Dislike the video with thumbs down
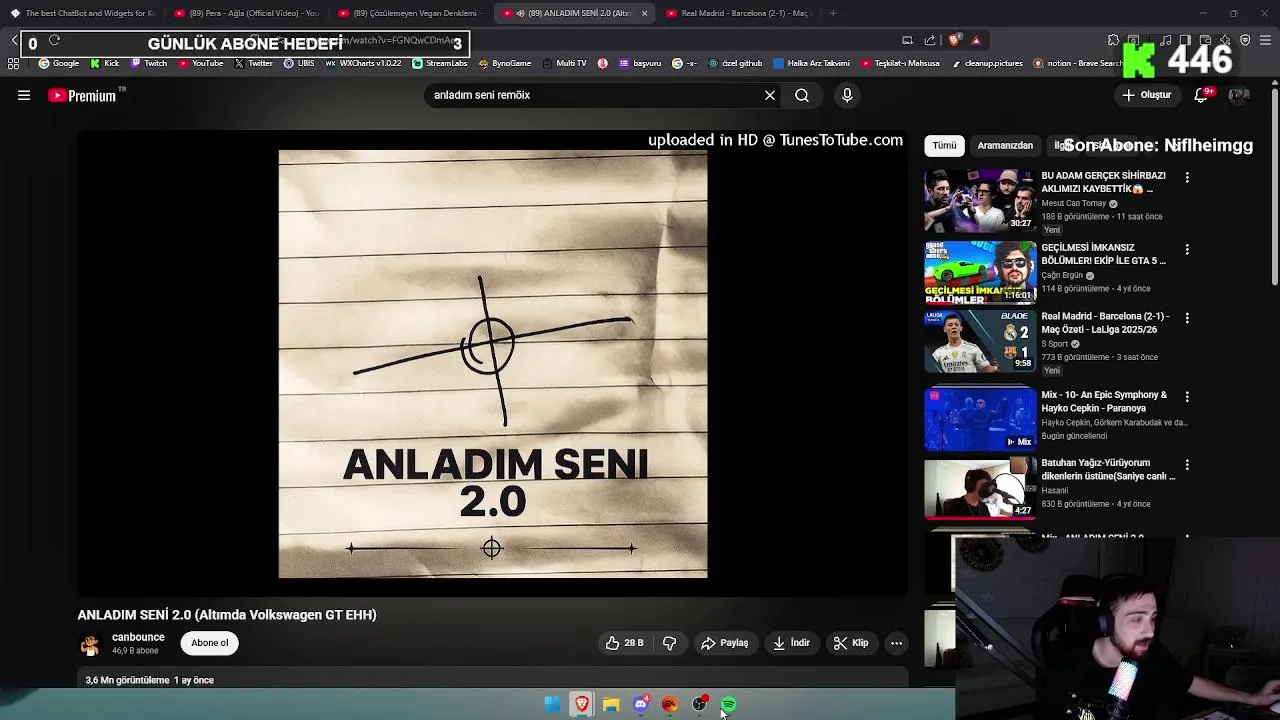 [670, 643]
